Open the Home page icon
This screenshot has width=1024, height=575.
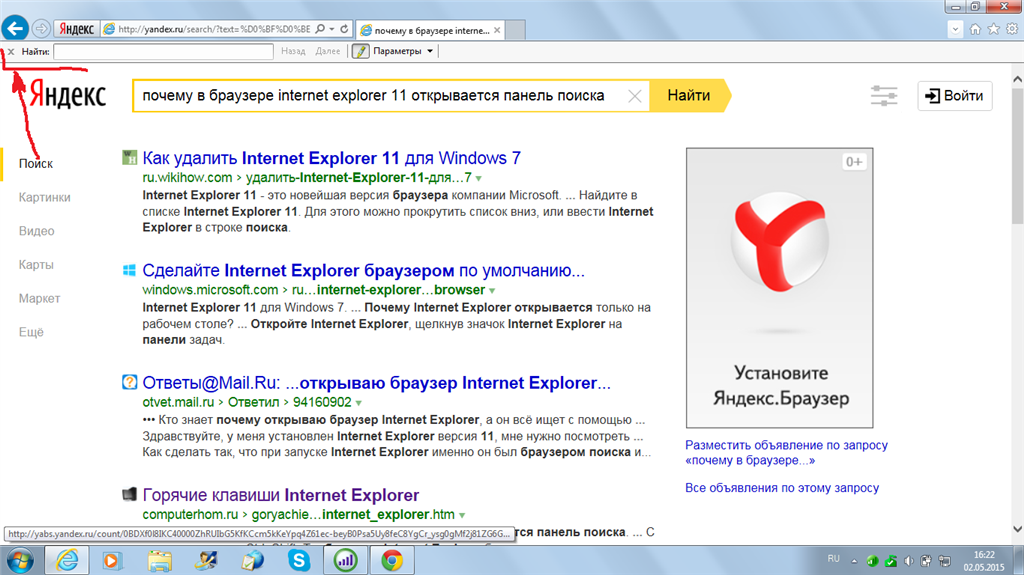[975, 29]
